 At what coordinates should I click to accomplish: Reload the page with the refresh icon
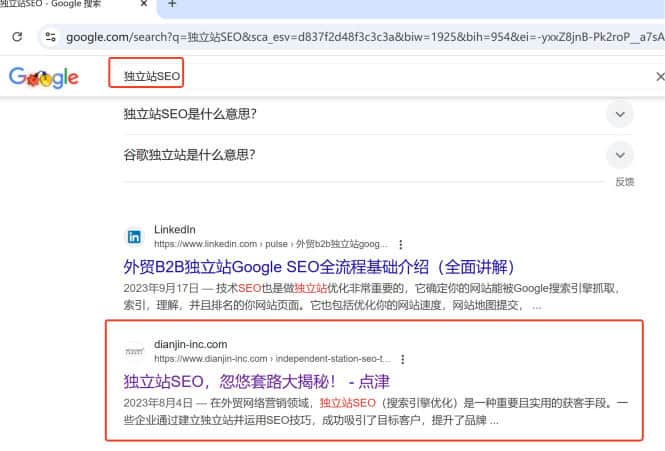point(17,37)
